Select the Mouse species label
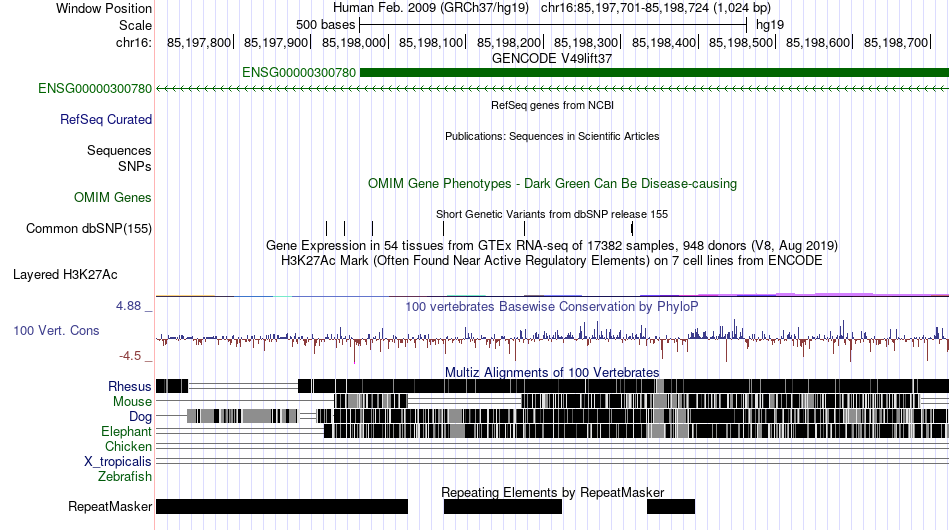The image size is (950, 530). pyautogui.click(x=132, y=402)
